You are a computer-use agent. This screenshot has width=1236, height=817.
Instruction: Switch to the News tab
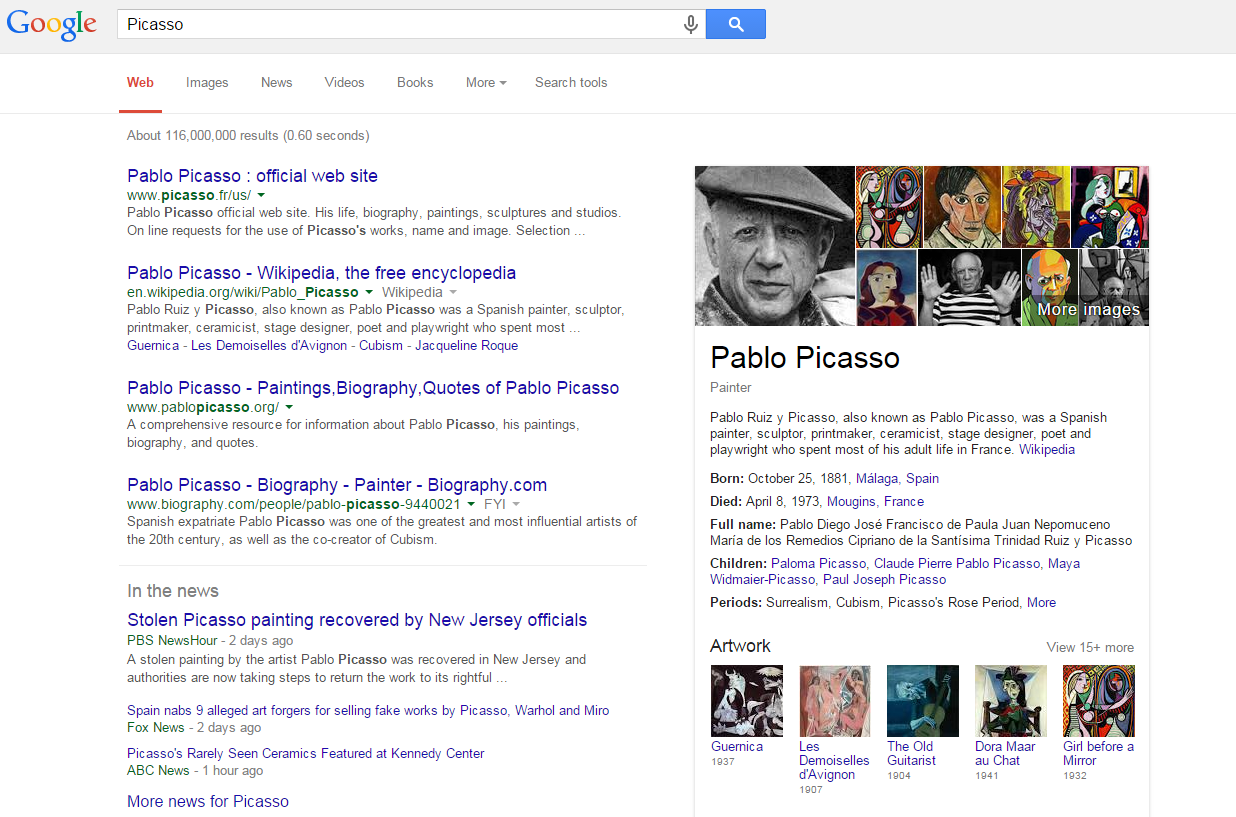[277, 83]
